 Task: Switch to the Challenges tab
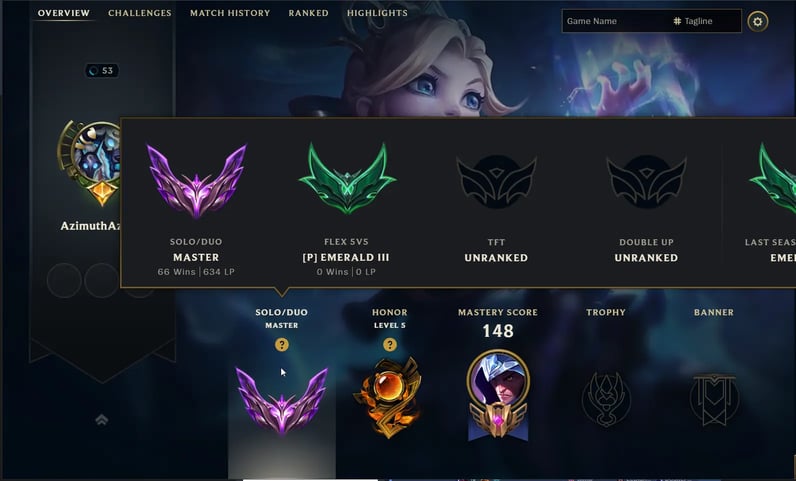click(140, 13)
